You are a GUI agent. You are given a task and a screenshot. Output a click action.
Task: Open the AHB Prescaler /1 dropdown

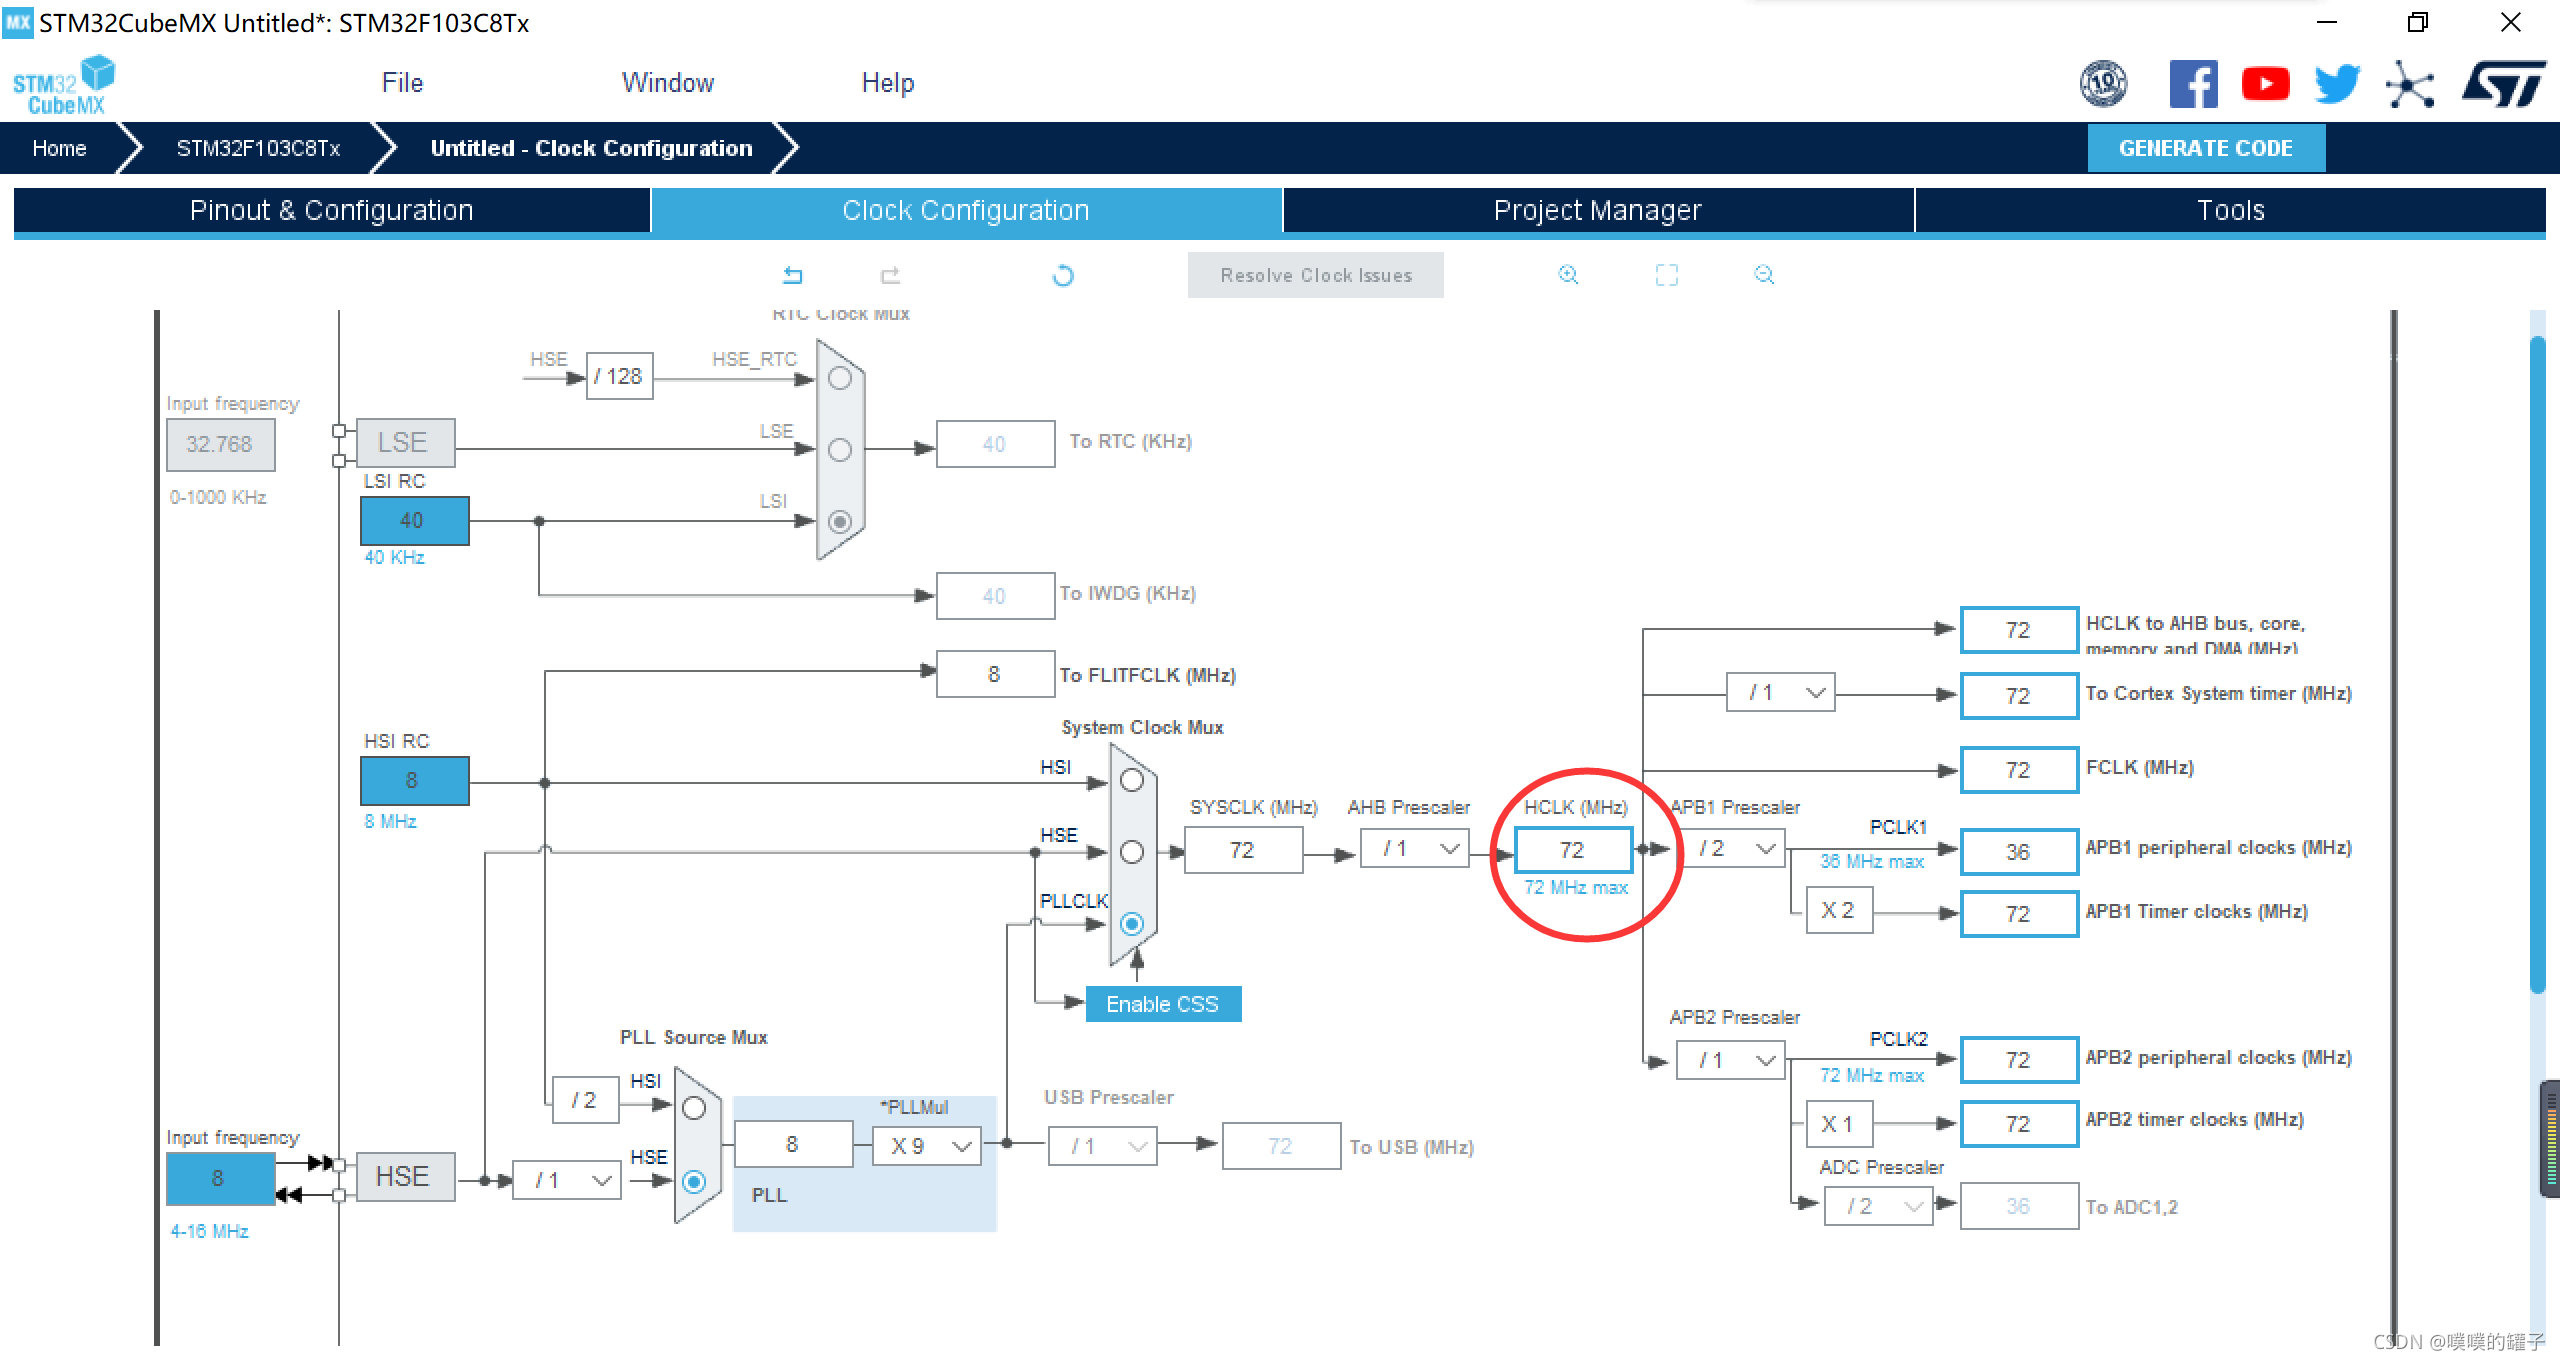1415,849
